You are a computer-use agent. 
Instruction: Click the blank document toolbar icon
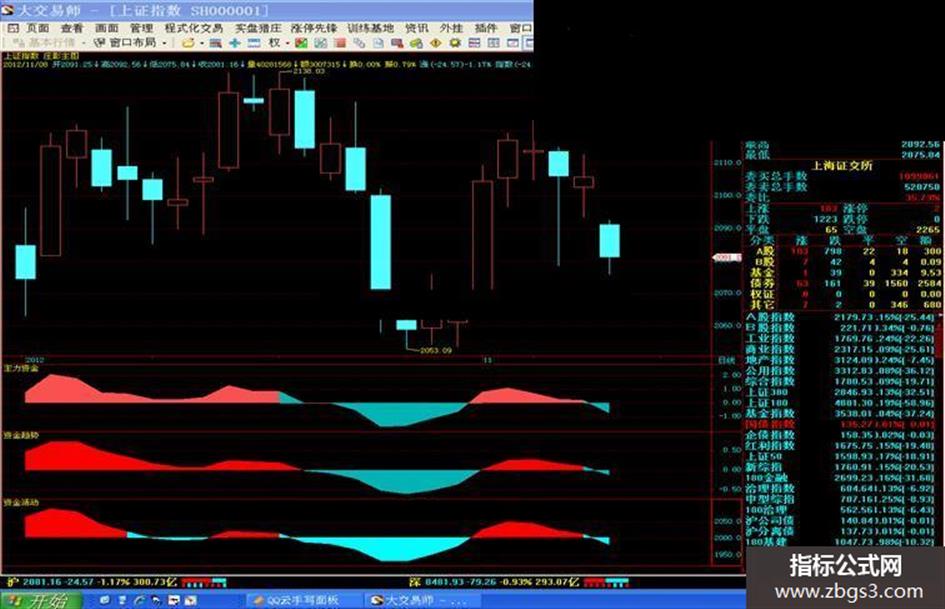(378, 43)
